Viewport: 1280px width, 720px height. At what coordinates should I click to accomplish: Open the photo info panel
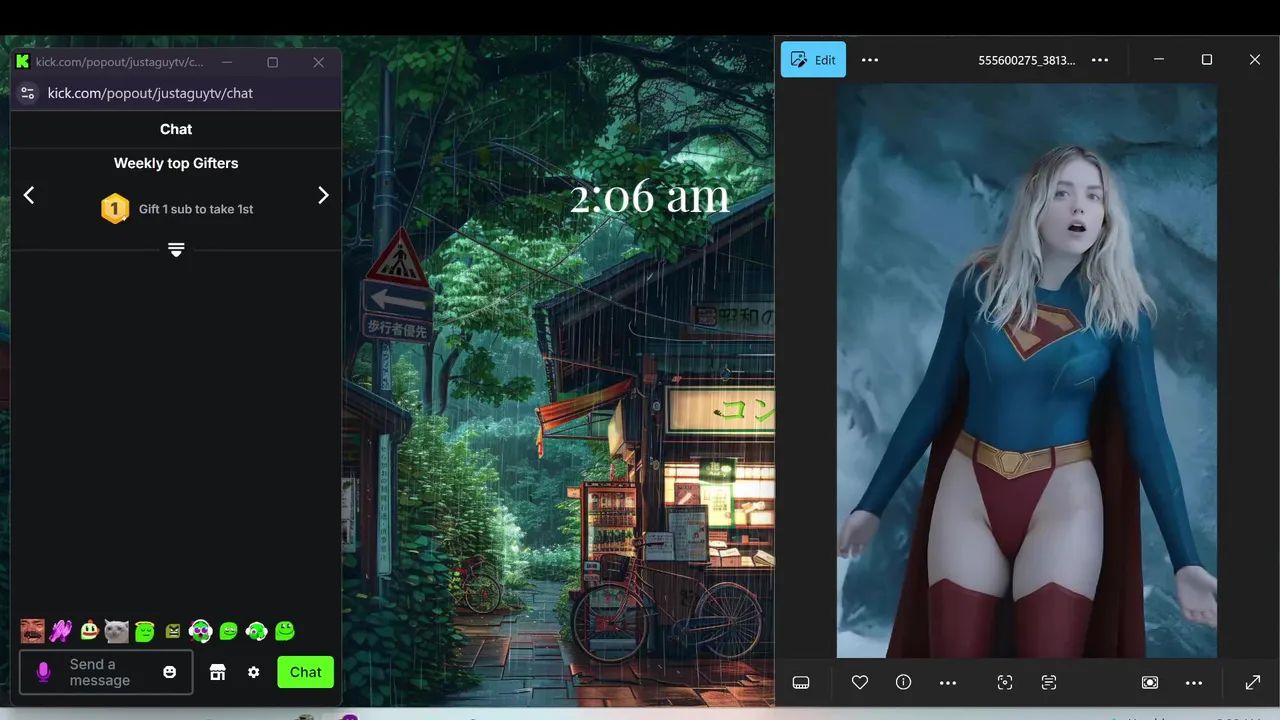click(904, 682)
